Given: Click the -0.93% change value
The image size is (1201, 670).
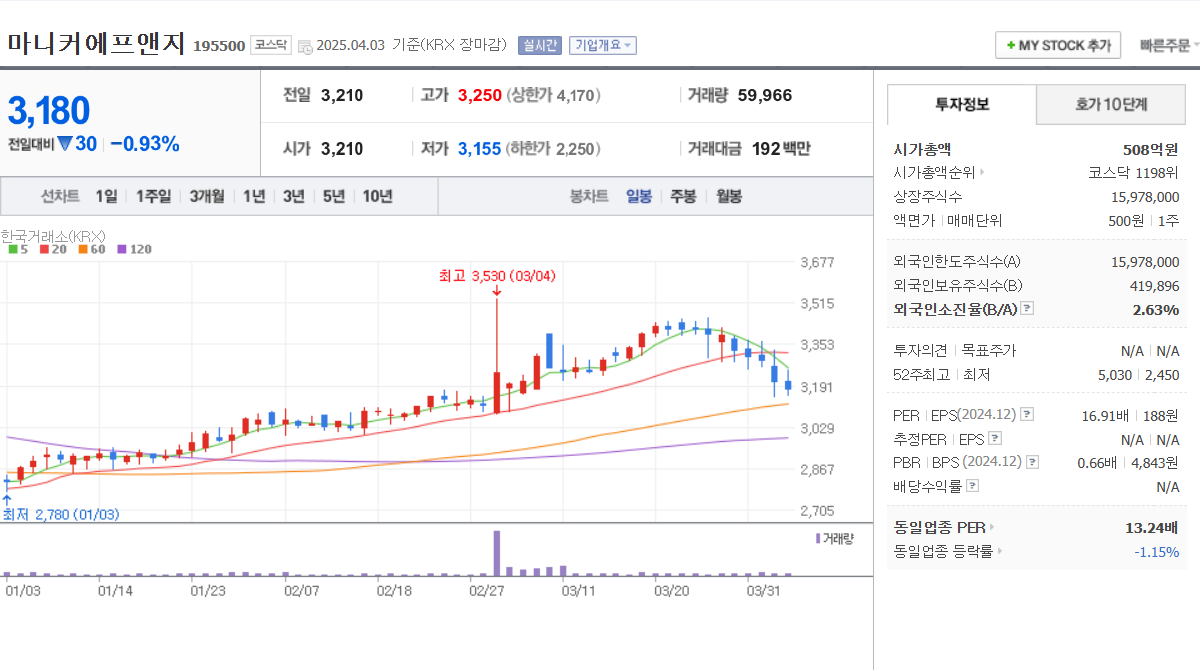Looking at the screenshot, I should tap(145, 144).
